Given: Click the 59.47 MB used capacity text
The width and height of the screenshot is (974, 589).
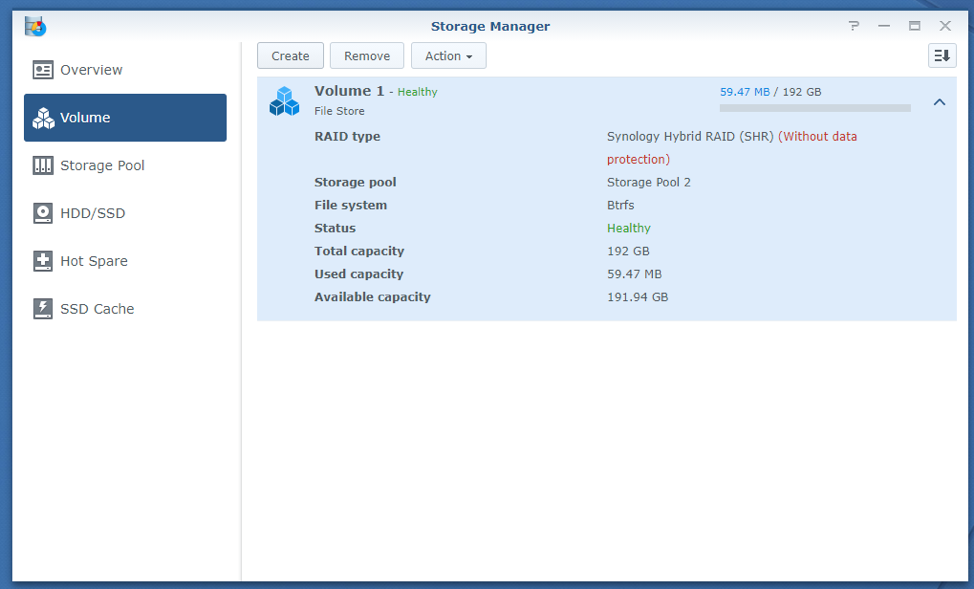Looking at the screenshot, I should 744,92.
